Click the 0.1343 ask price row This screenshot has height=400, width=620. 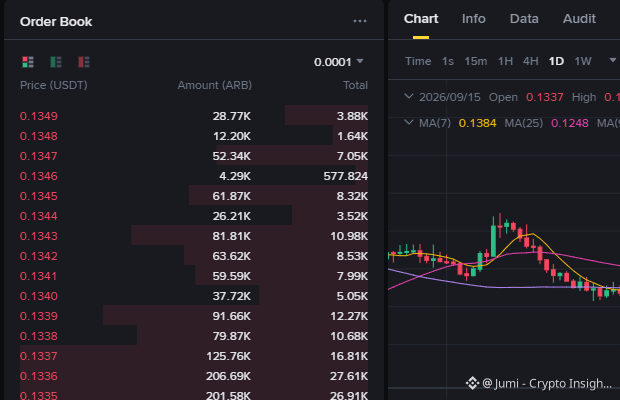(194, 236)
